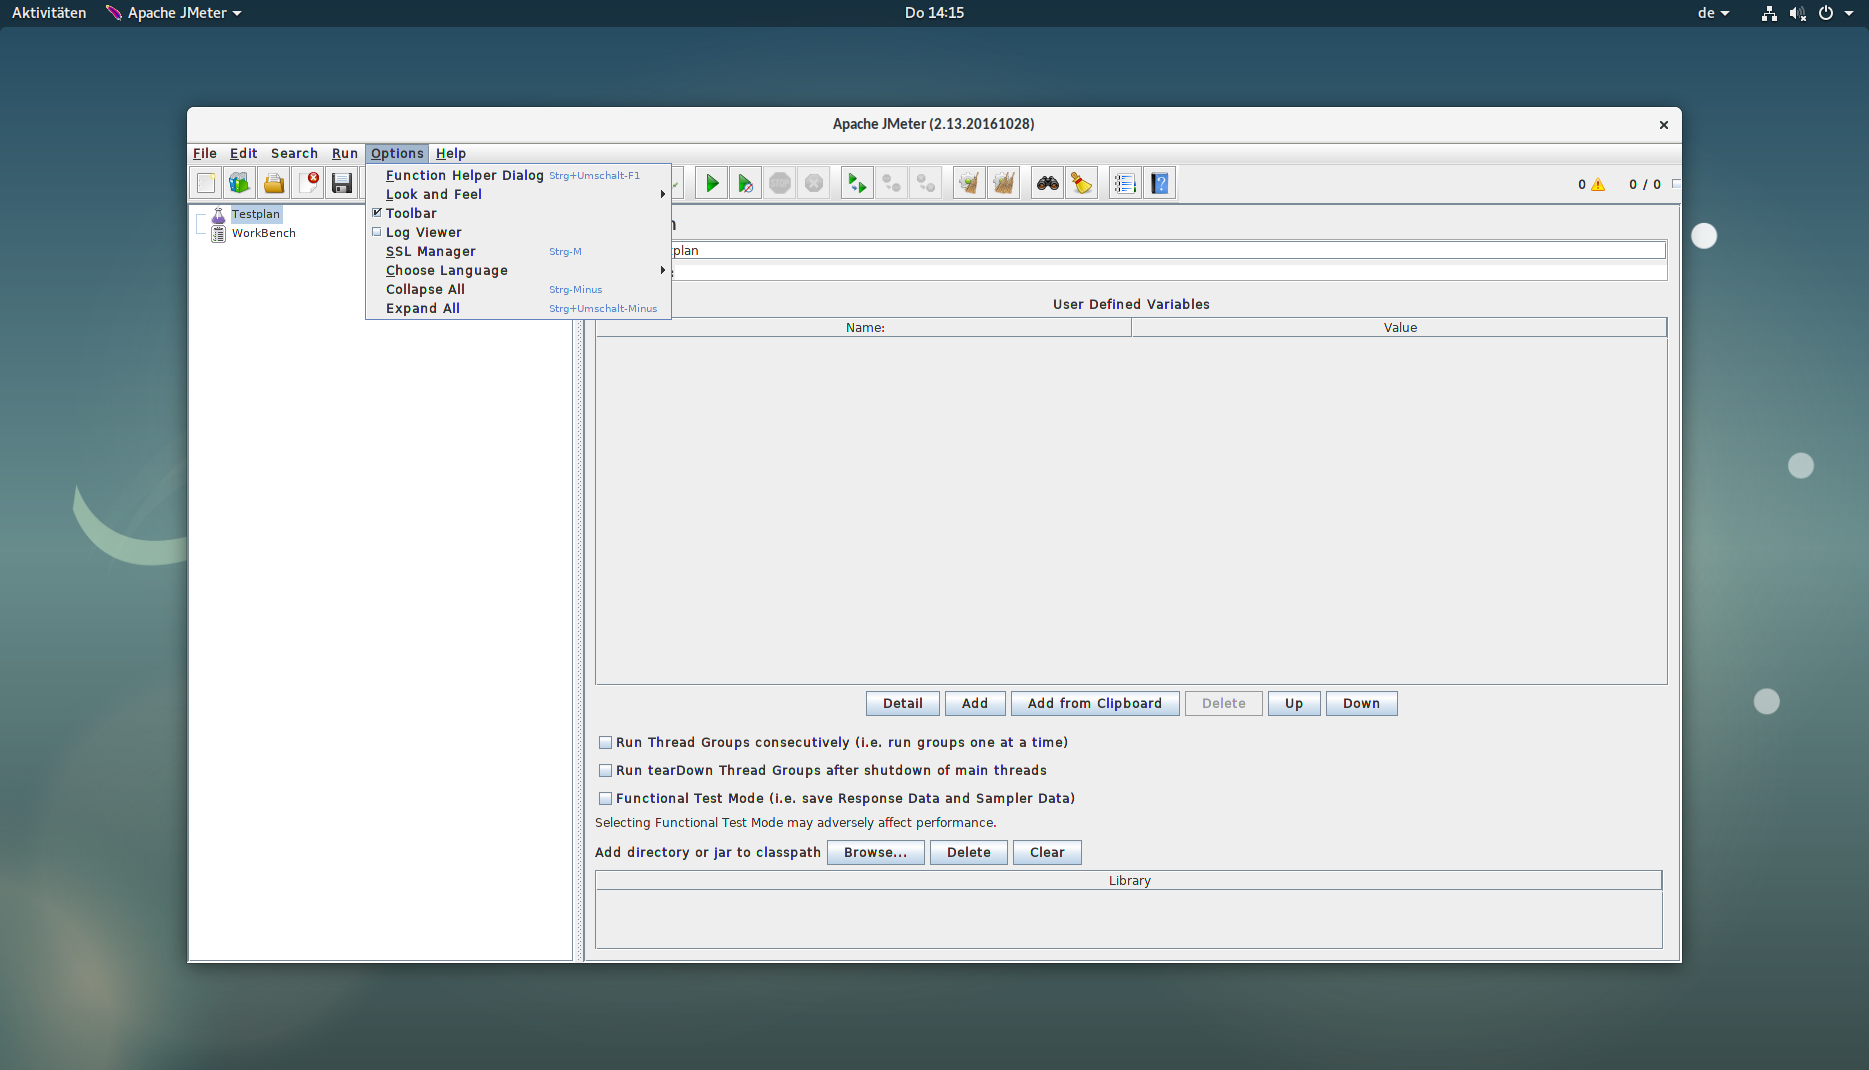
Task: Click the Name: column header
Action: 864,327
